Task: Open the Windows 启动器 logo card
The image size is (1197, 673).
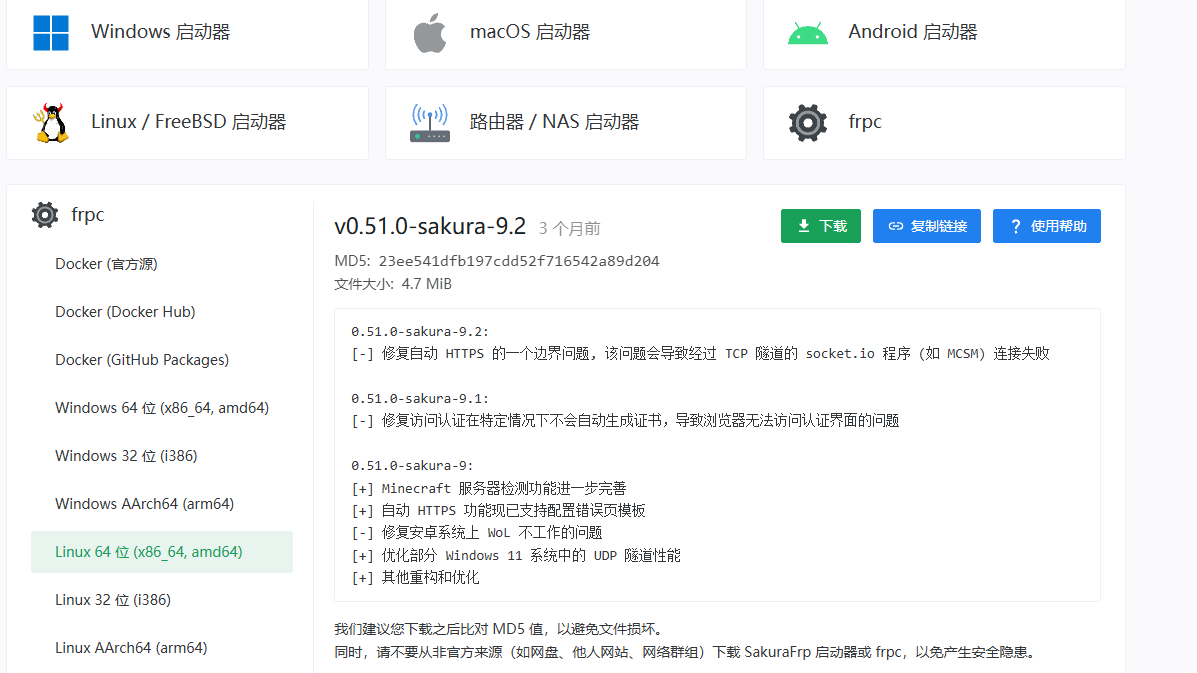Action: 187,33
